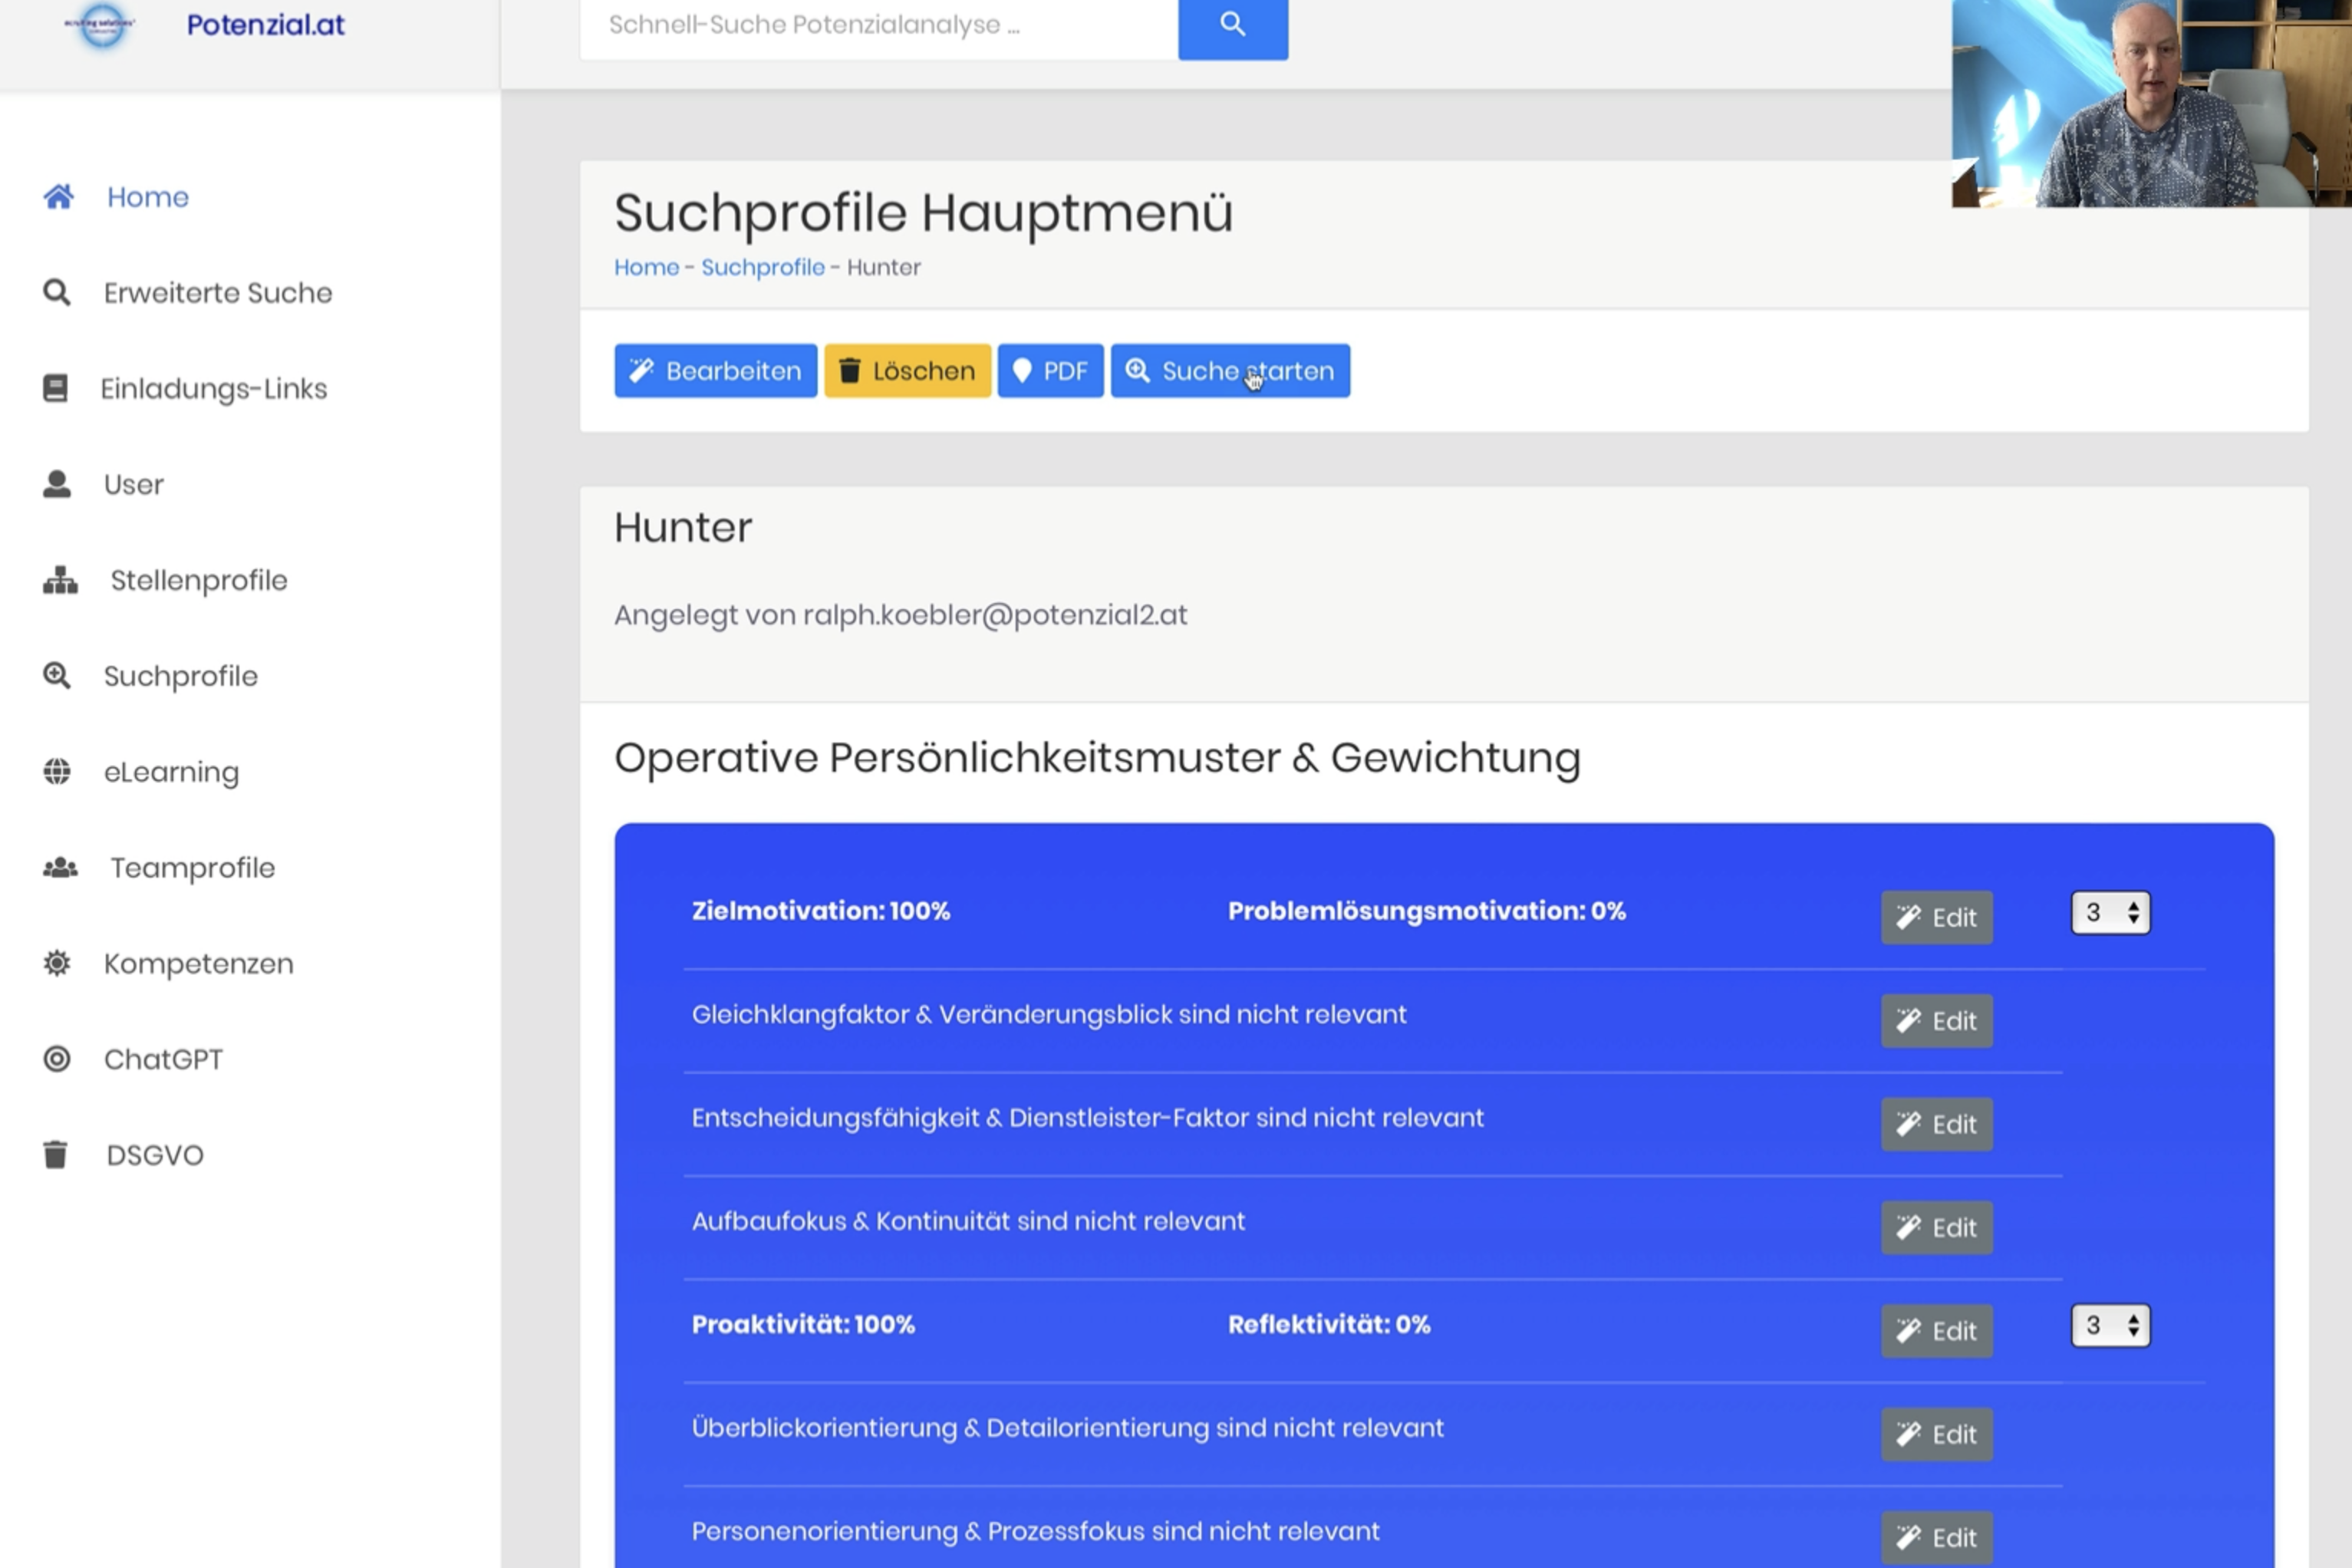Follow the Home breadcrumb link
The width and height of the screenshot is (2352, 1568).
647,267
